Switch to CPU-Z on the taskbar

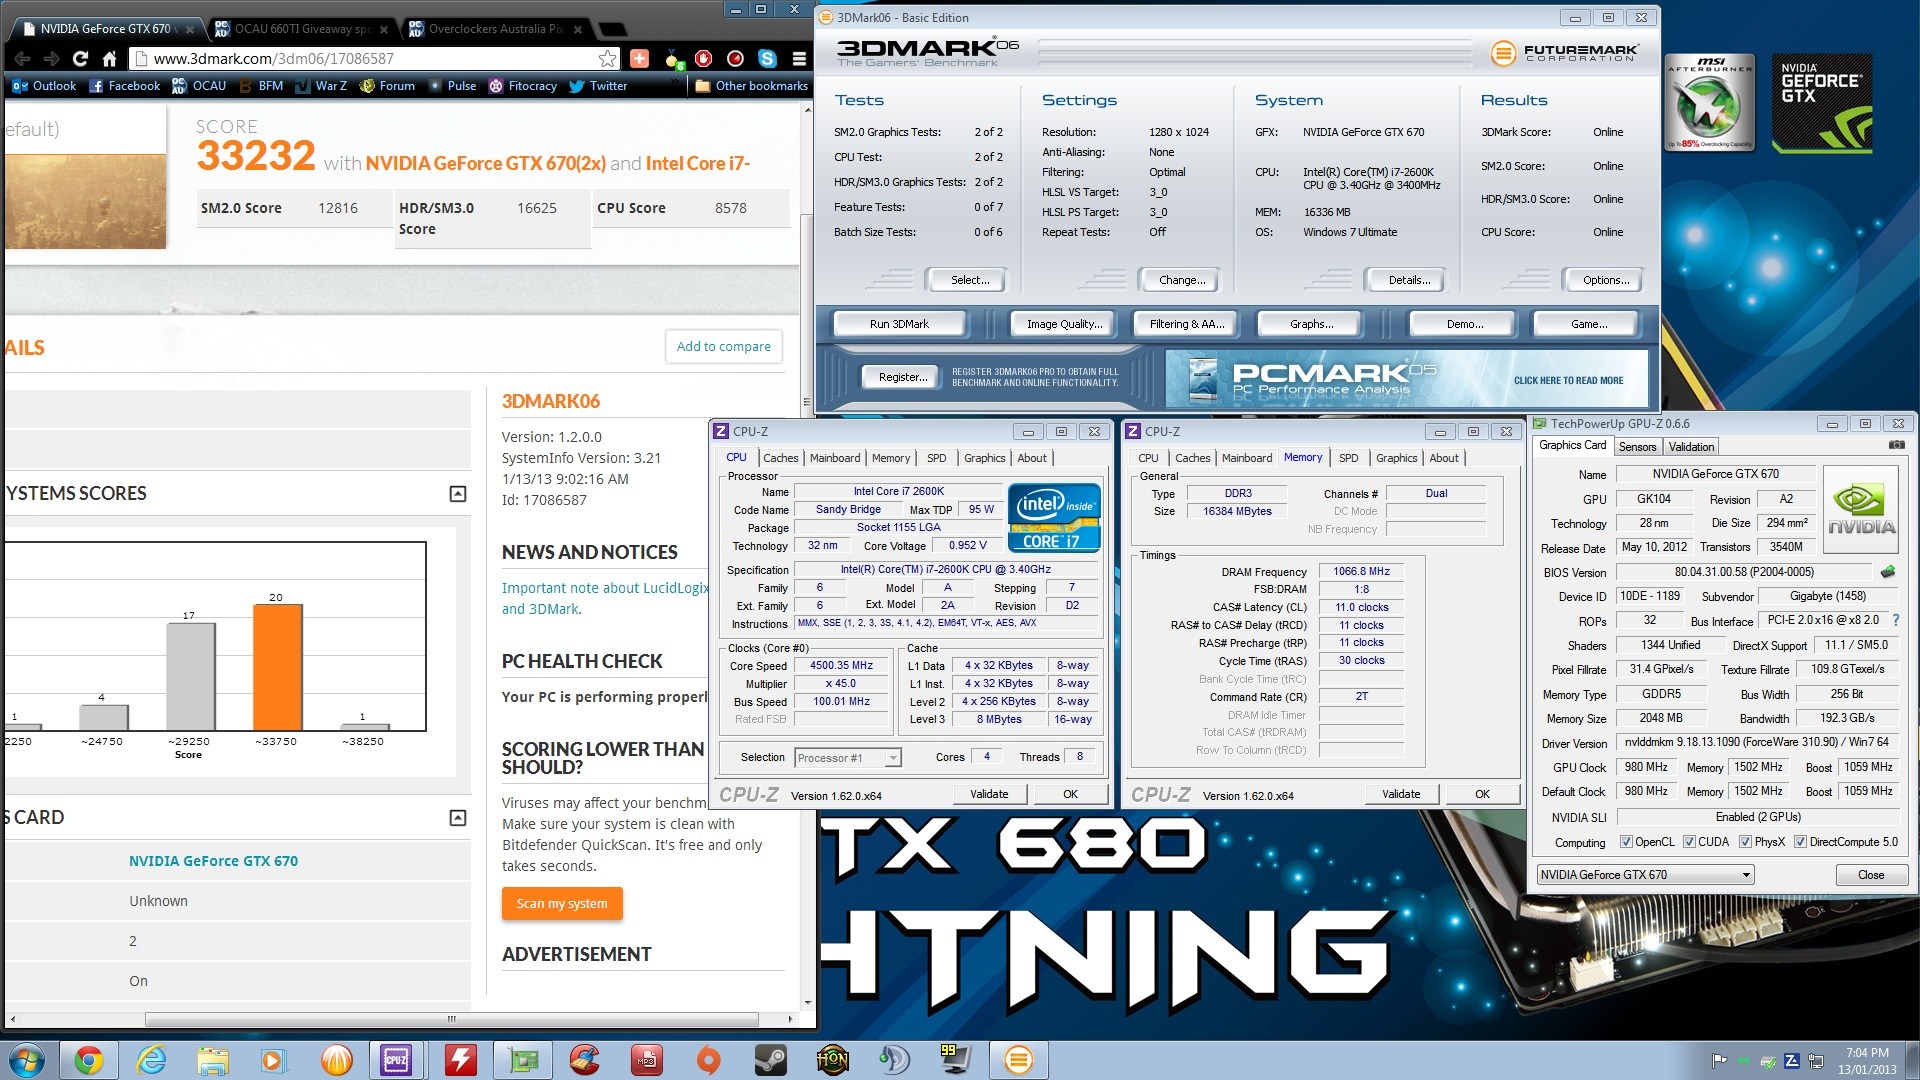click(396, 1060)
